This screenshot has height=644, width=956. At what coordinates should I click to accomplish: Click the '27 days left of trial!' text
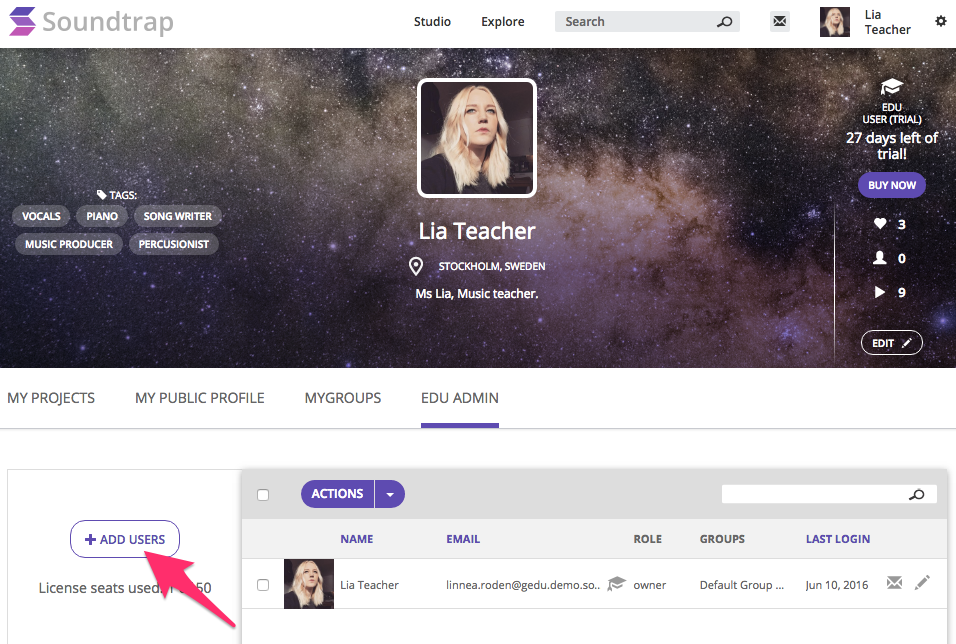(891, 146)
